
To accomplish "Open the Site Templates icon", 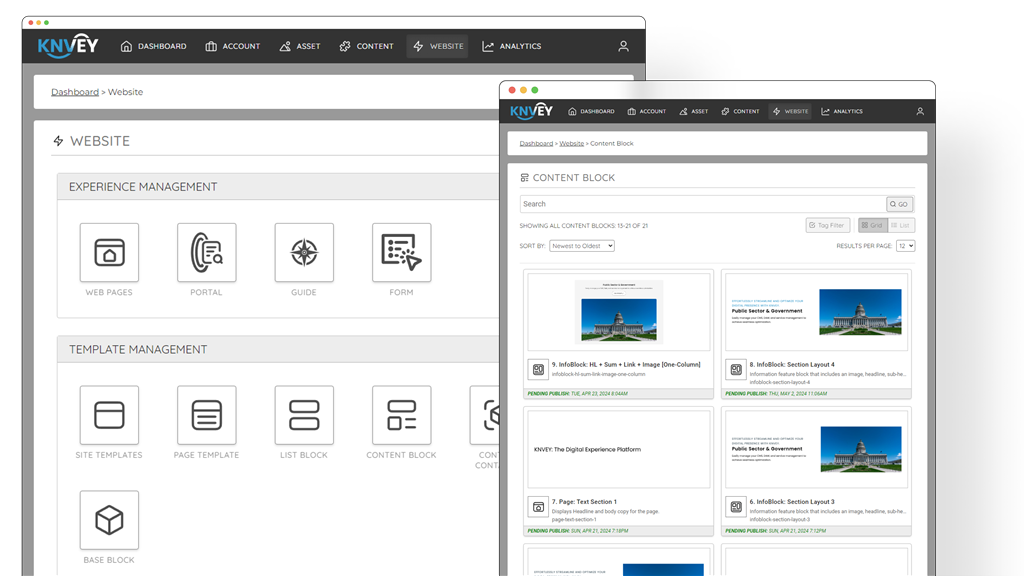I will [109, 415].
